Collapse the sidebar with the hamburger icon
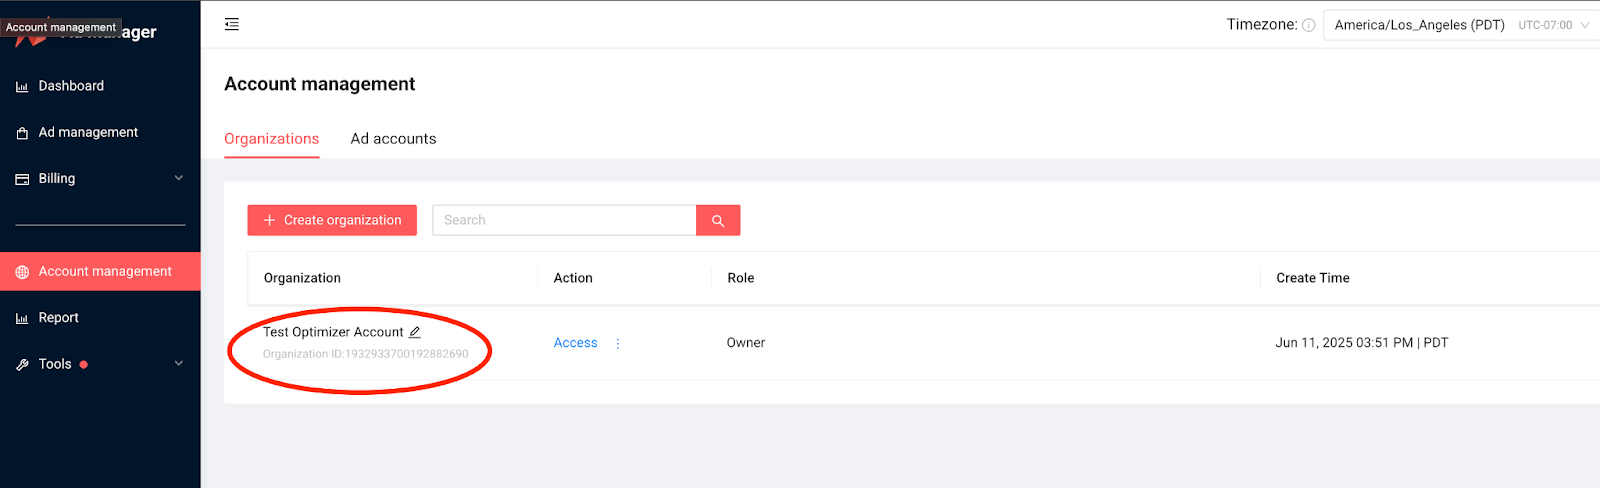Screen dimensions: 1600x488 pyautogui.click(x=232, y=24)
